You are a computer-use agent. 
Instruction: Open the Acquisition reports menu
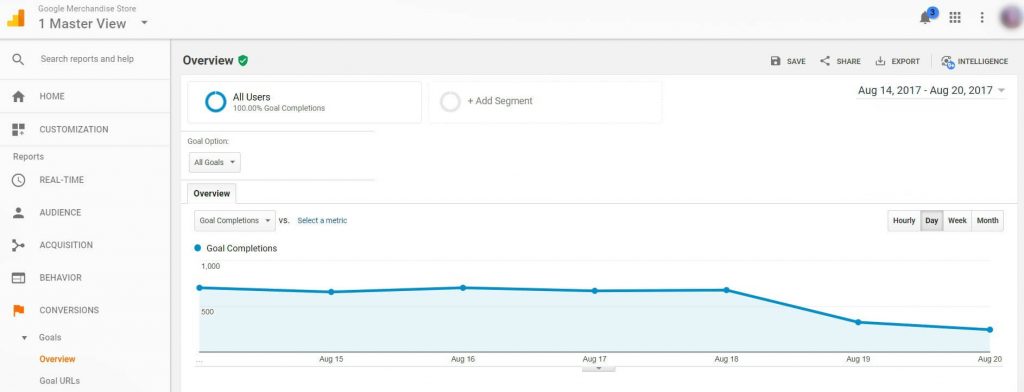tap(66, 245)
